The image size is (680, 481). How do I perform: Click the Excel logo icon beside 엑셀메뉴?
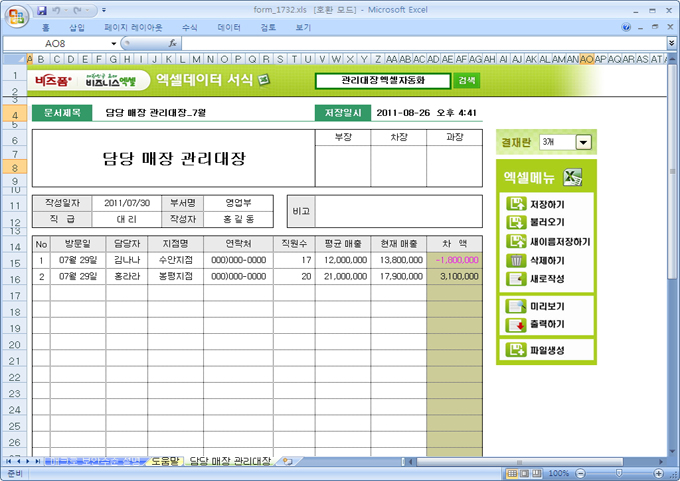(x=572, y=177)
